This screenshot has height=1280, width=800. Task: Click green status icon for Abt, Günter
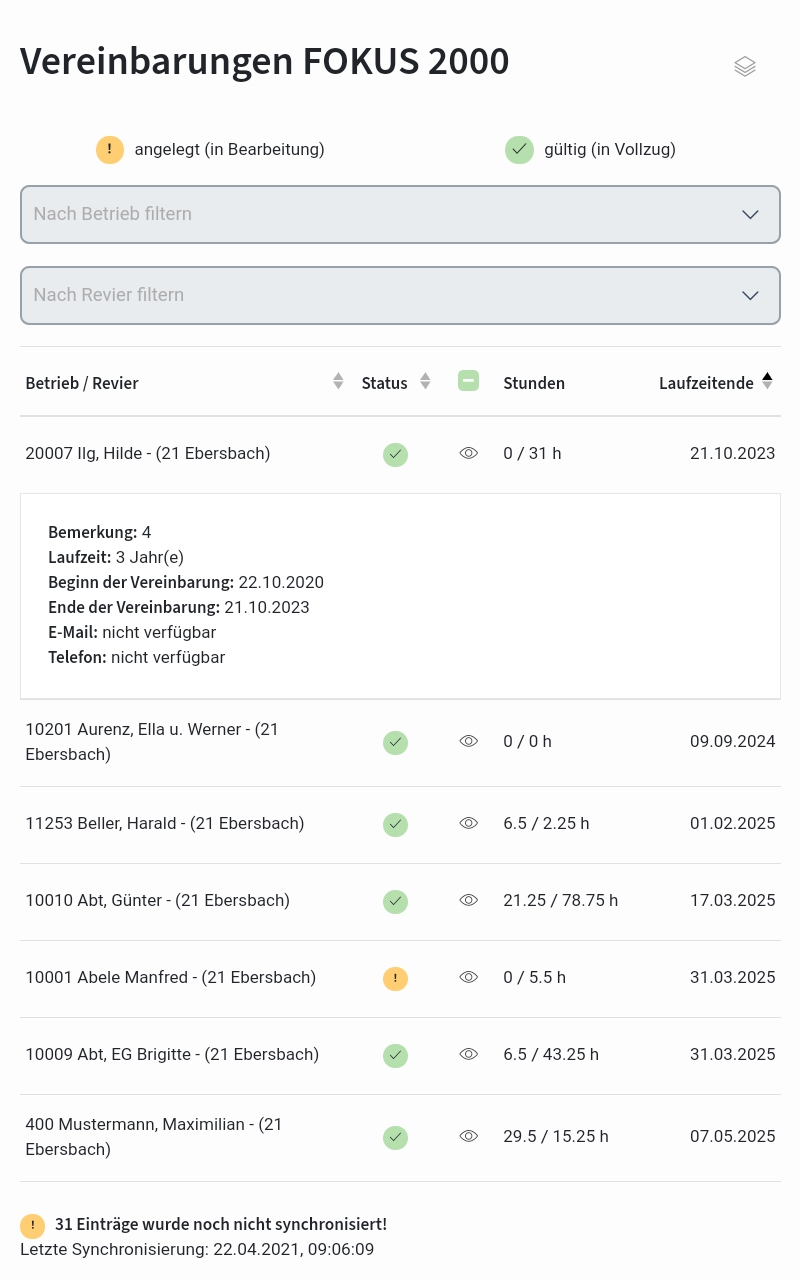click(x=395, y=902)
